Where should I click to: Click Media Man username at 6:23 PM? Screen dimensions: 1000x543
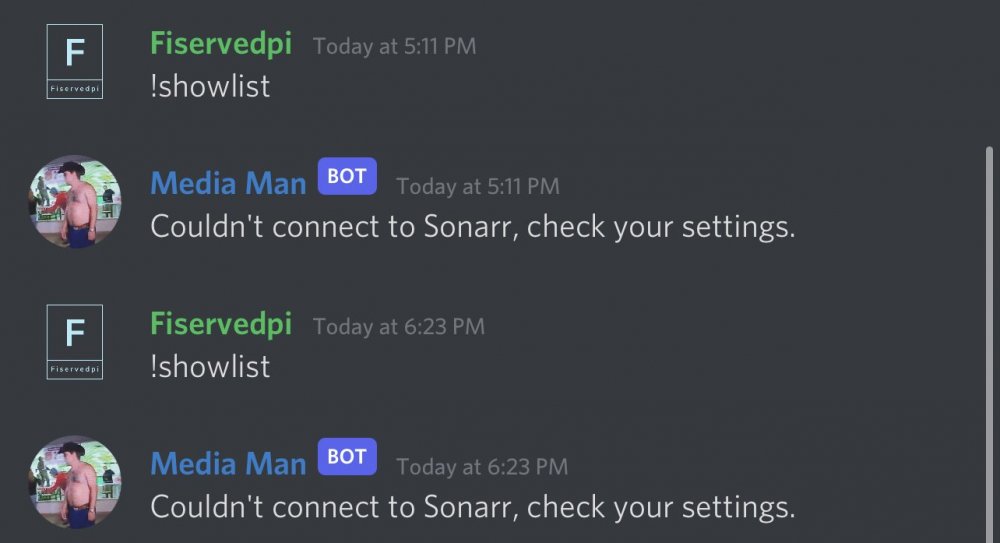click(228, 465)
